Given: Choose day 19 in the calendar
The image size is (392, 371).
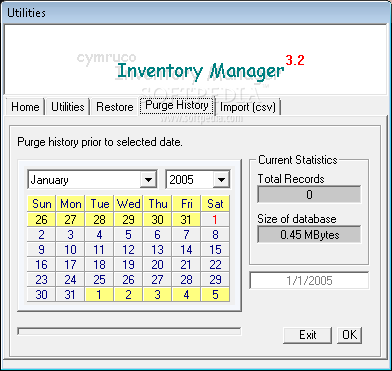Looking at the screenshot, I should (128, 265).
